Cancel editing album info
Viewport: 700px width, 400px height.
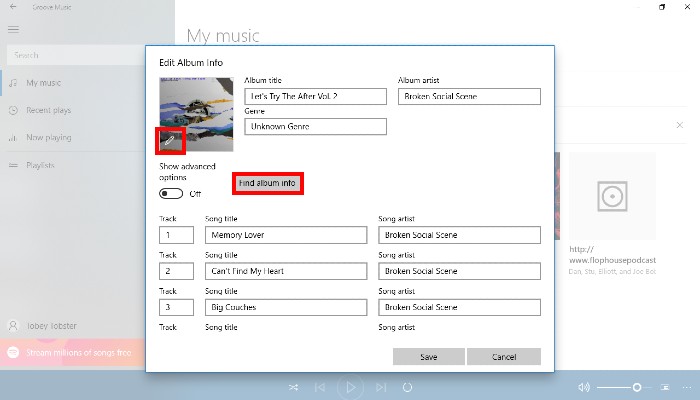coord(504,357)
